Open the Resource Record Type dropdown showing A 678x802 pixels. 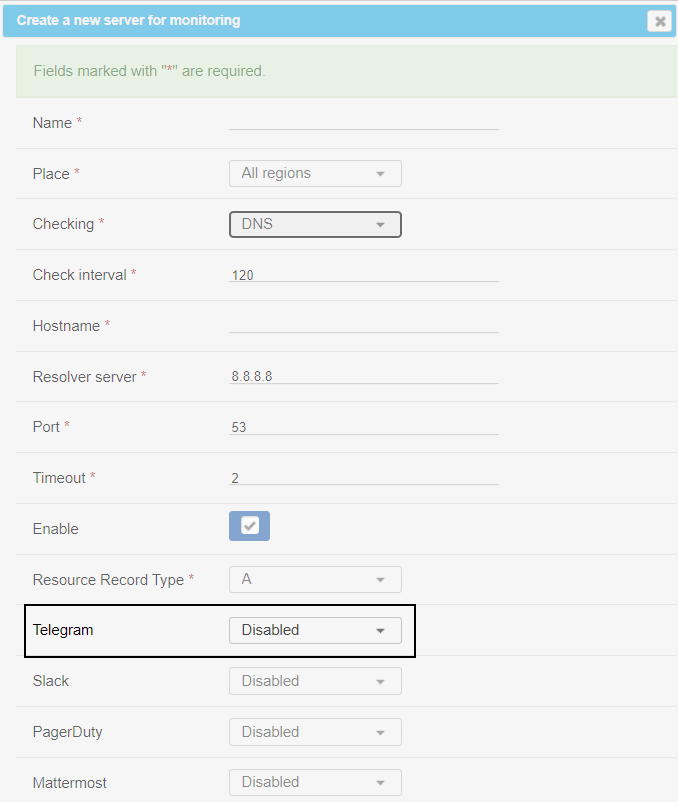tap(315, 579)
